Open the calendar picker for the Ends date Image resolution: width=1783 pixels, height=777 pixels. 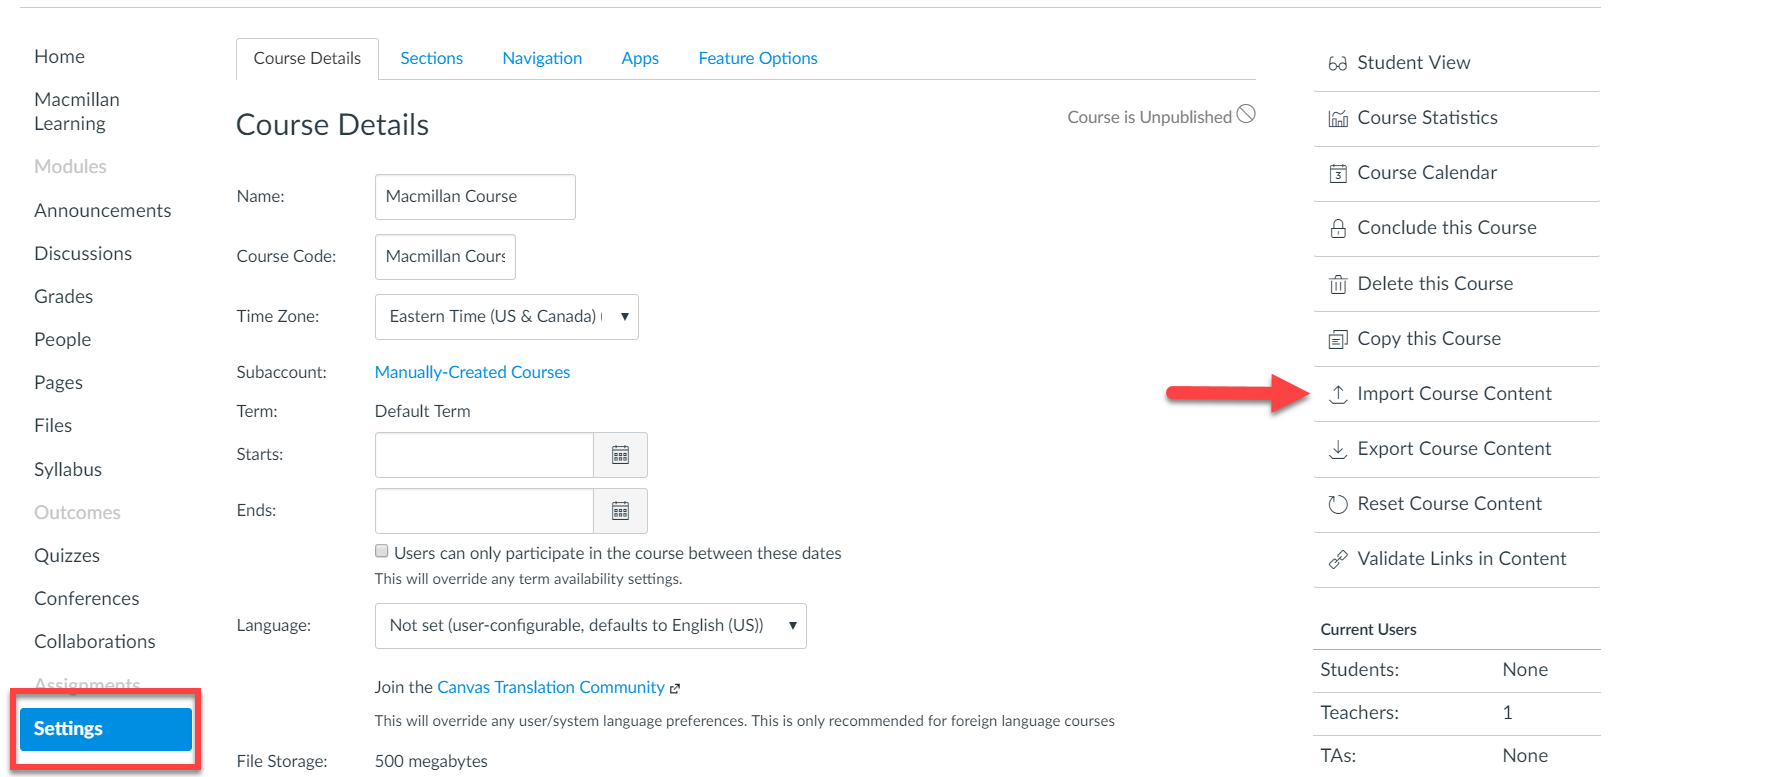(x=620, y=510)
